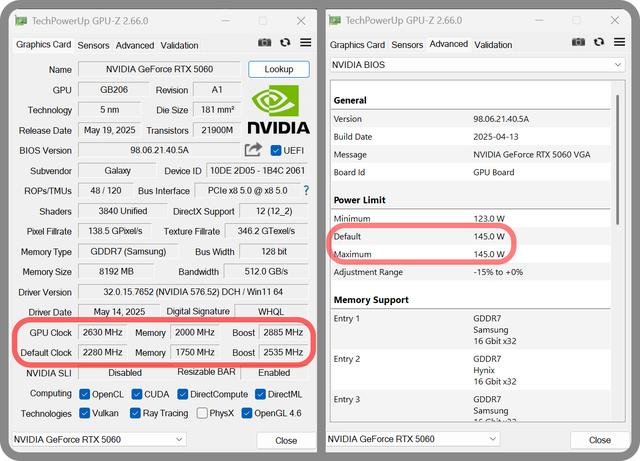Click the NVIDIA logo image
Image resolution: width=640 pixels, height=461 pixels.
(278, 109)
